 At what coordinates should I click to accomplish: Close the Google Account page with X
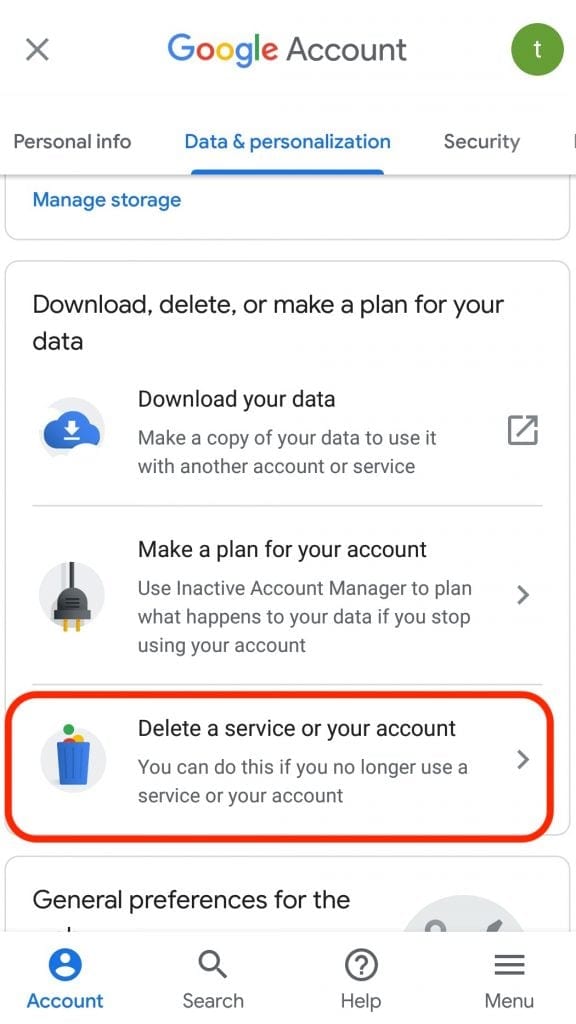click(37, 50)
